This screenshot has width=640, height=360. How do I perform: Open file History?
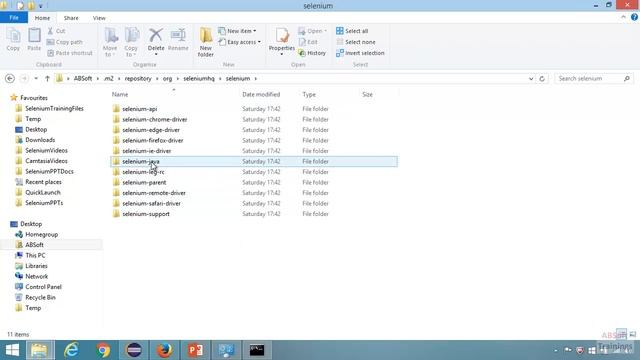point(312,53)
